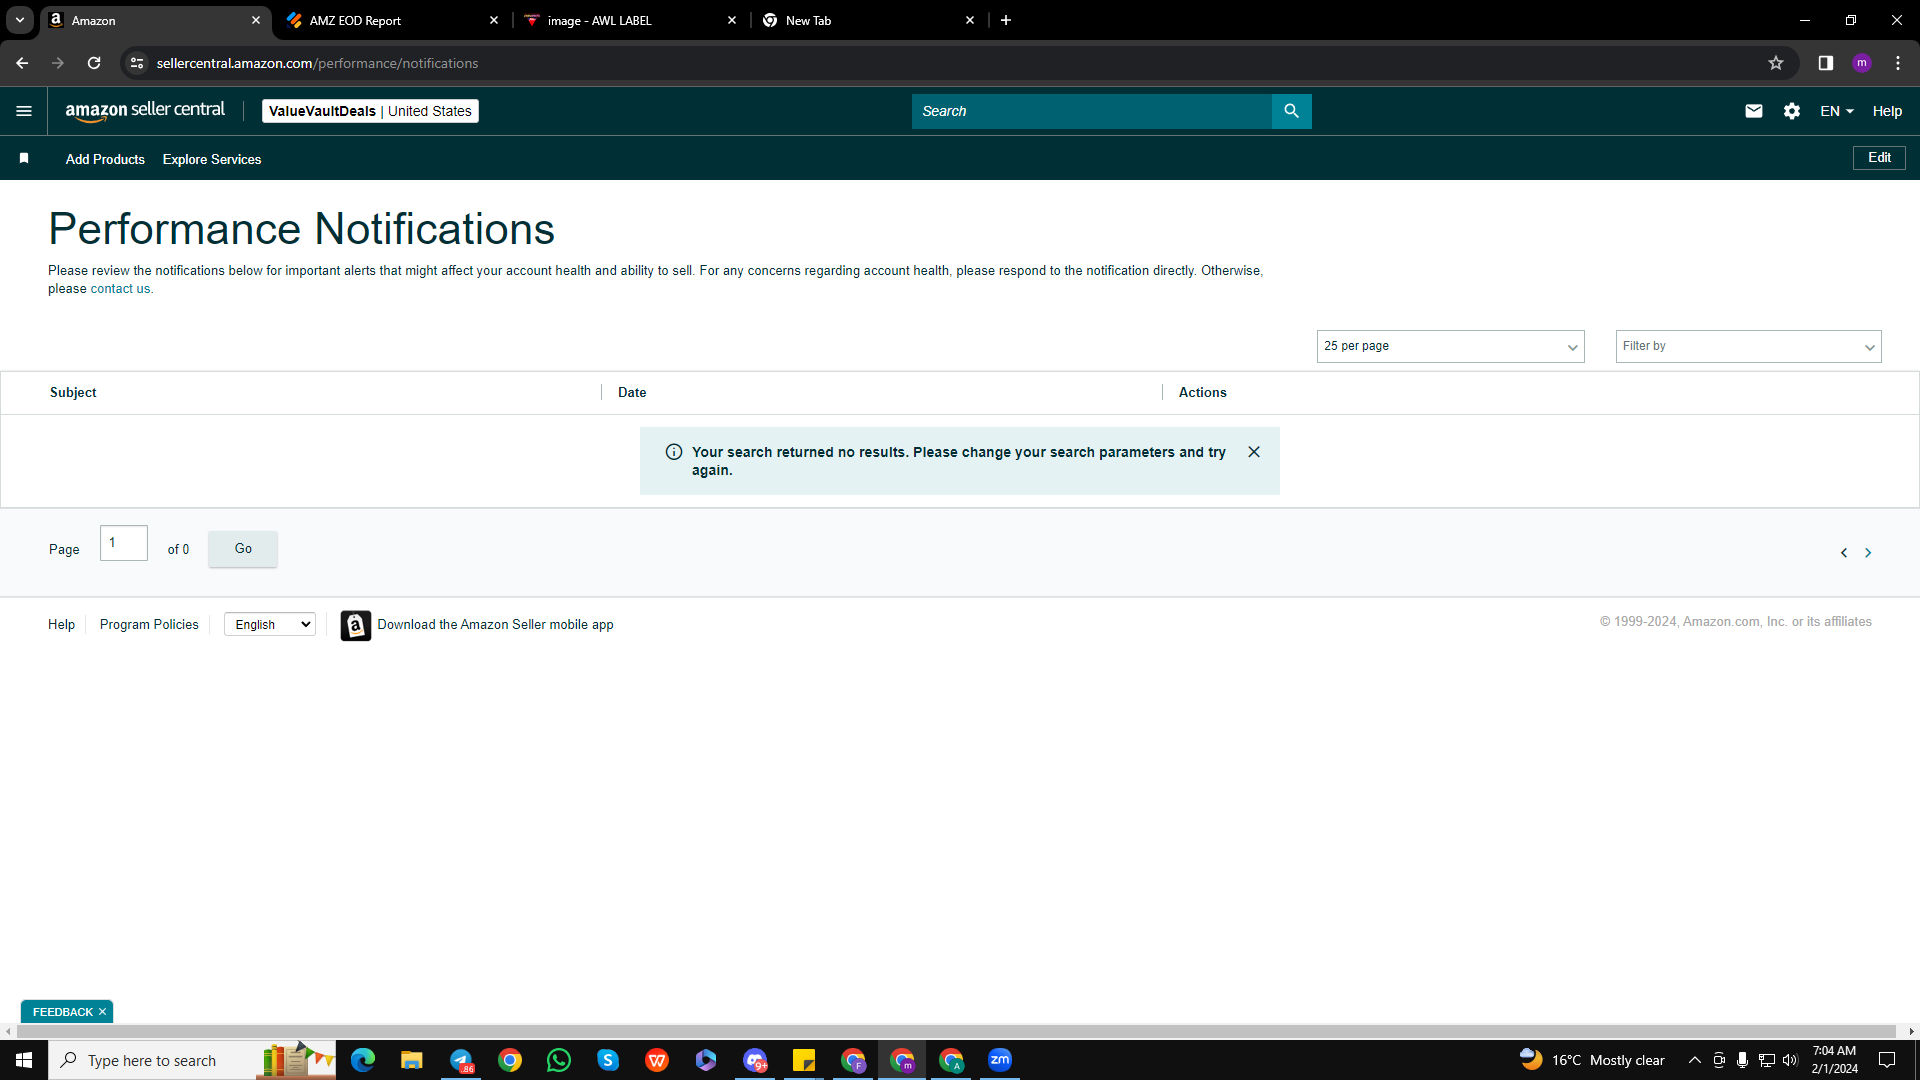Open the settings gear icon
Screen dimensions: 1920x1080
pyautogui.click(x=1792, y=111)
